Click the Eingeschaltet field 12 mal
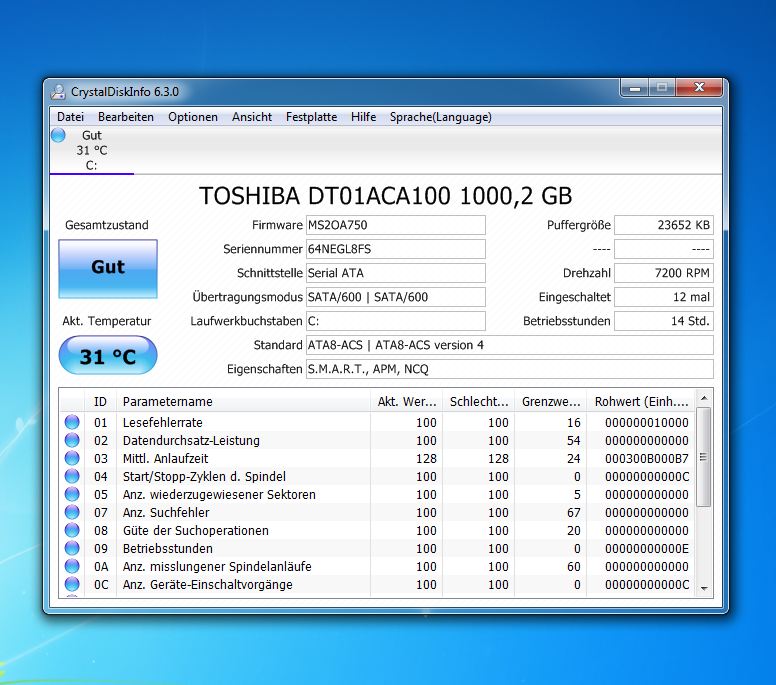 tap(664, 297)
